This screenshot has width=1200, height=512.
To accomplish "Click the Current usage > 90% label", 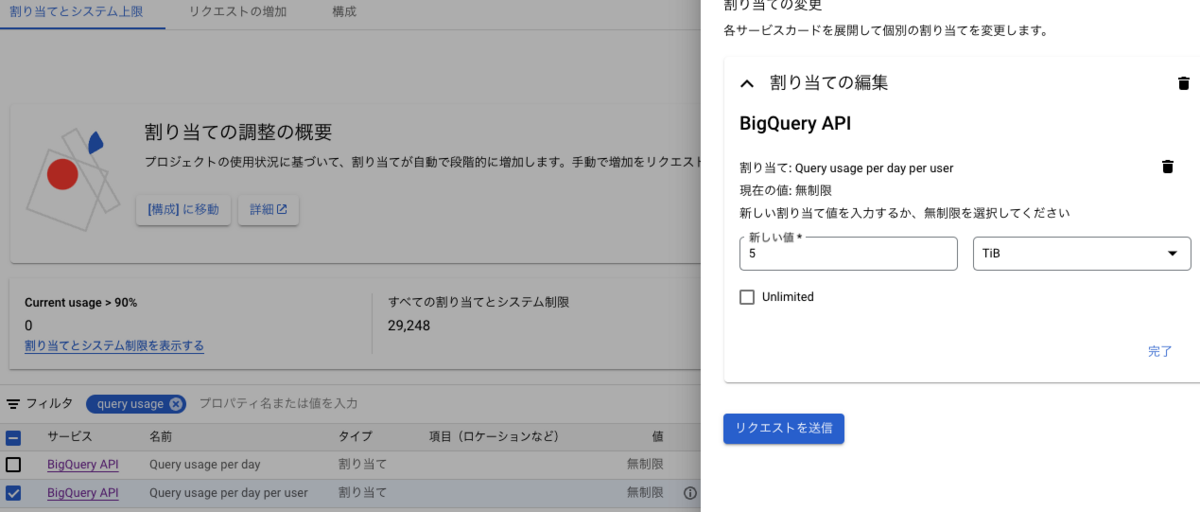I will (81, 302).
